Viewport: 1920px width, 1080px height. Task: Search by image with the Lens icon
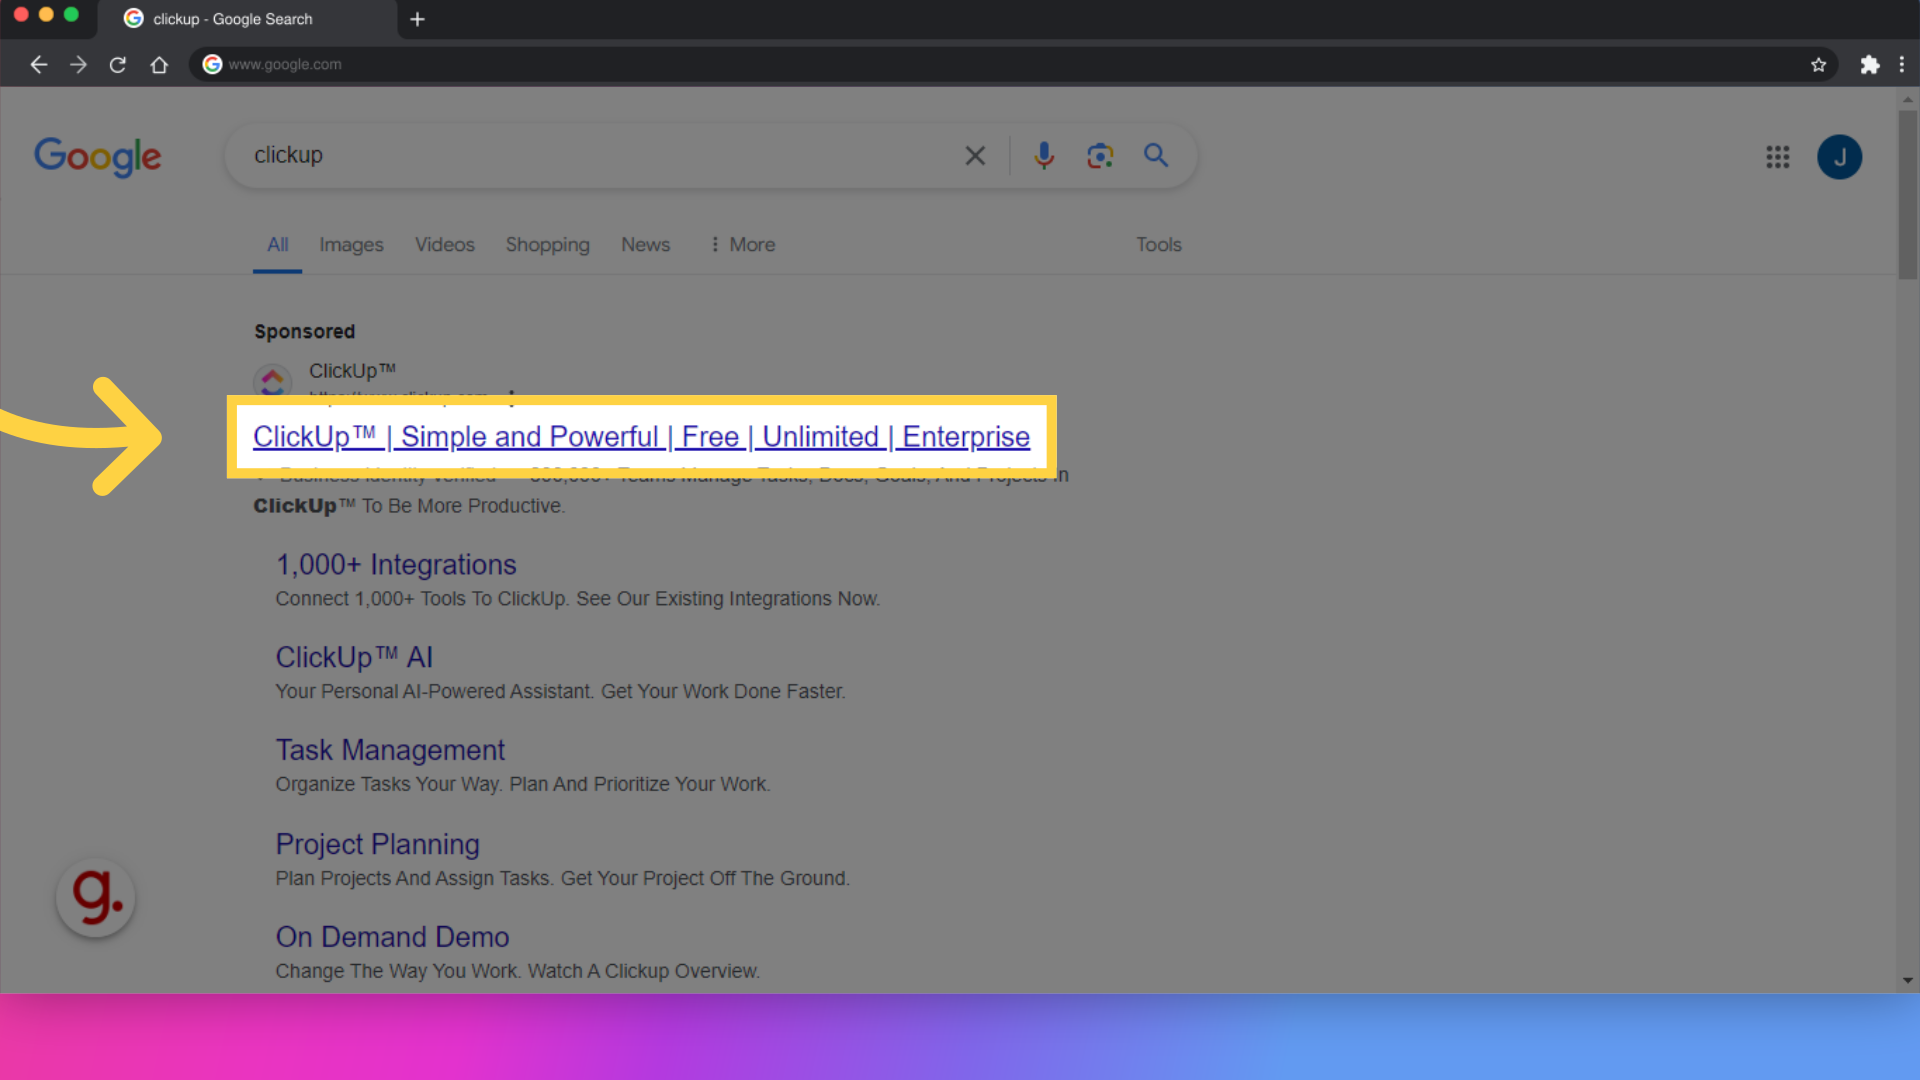tap(1100, 156)
